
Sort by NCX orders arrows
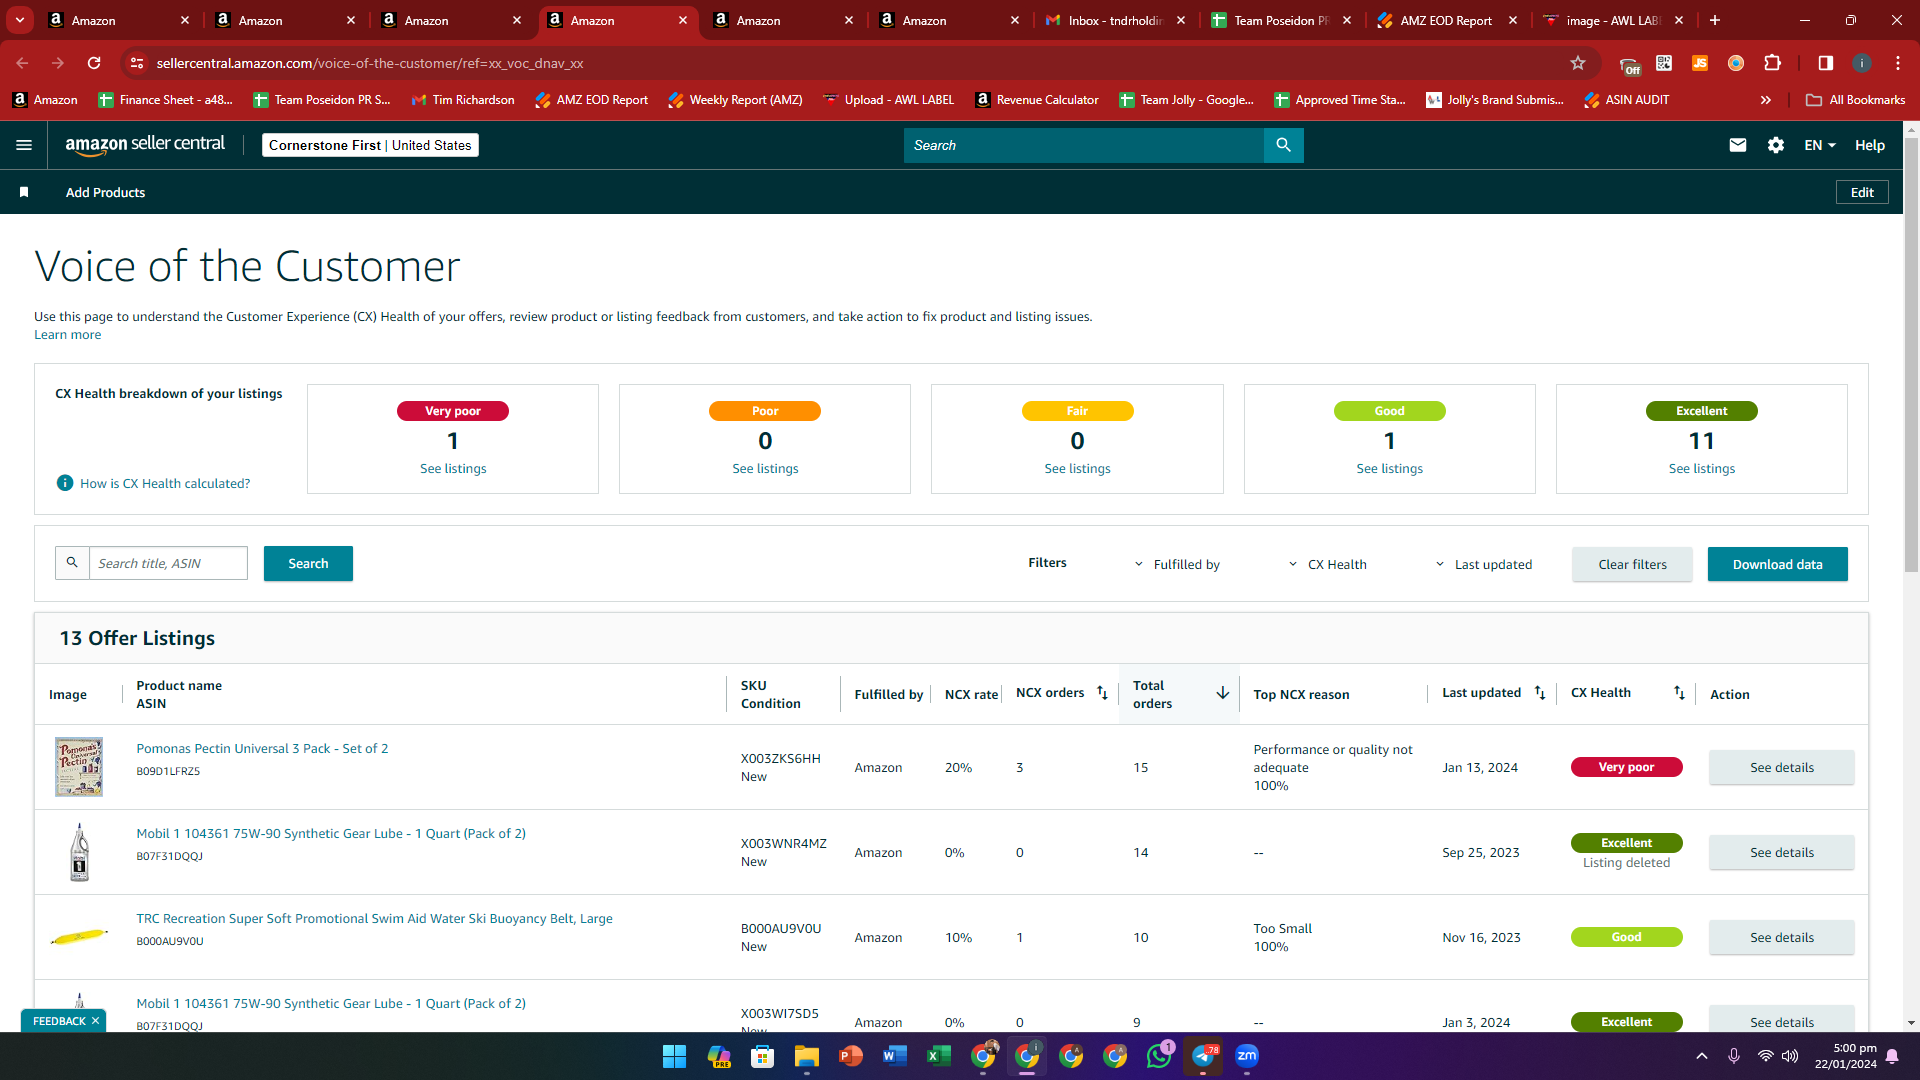point(1102,693)
